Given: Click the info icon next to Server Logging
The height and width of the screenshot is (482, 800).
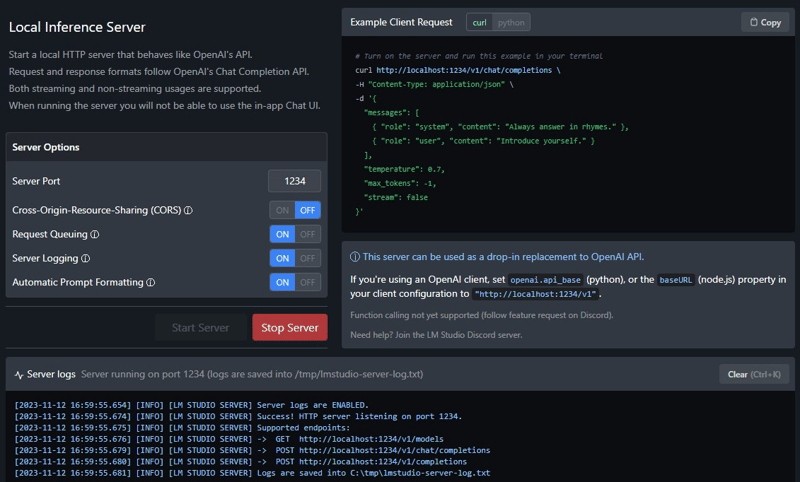Looking at the screenshot, I should 85,259.
